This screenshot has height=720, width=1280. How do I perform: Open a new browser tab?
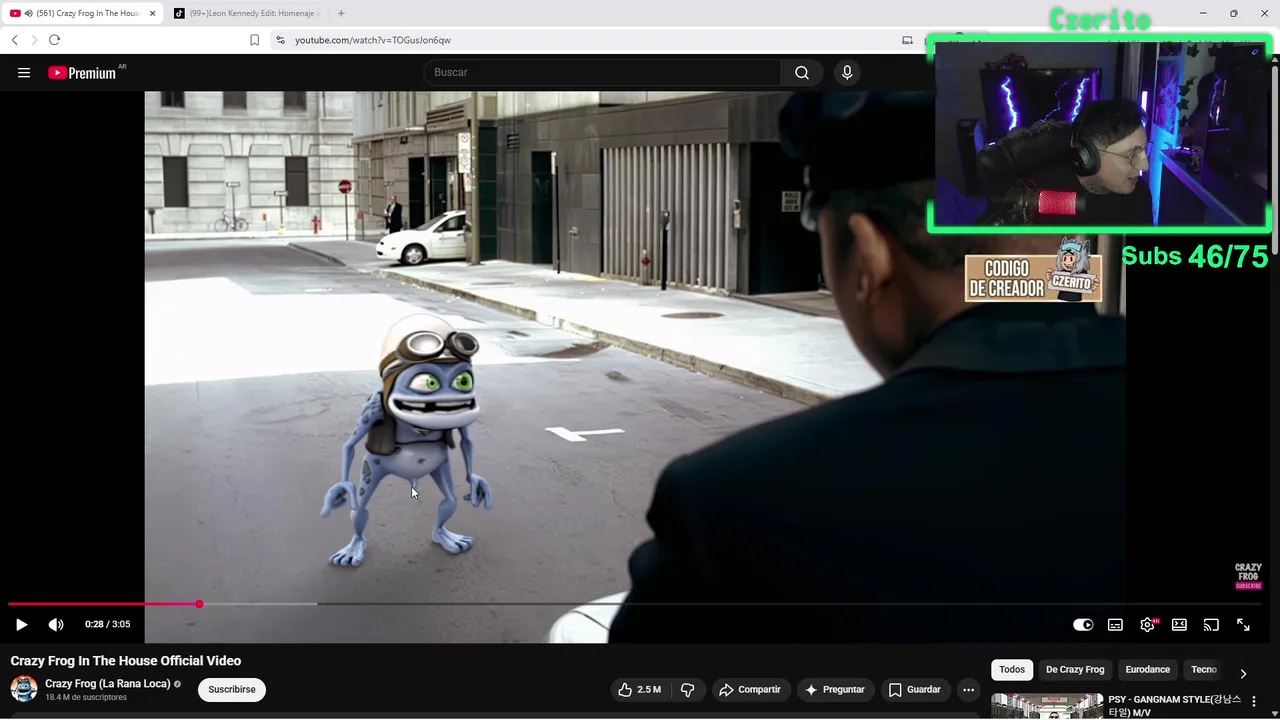pyautogui.click(x=341, y=13)
